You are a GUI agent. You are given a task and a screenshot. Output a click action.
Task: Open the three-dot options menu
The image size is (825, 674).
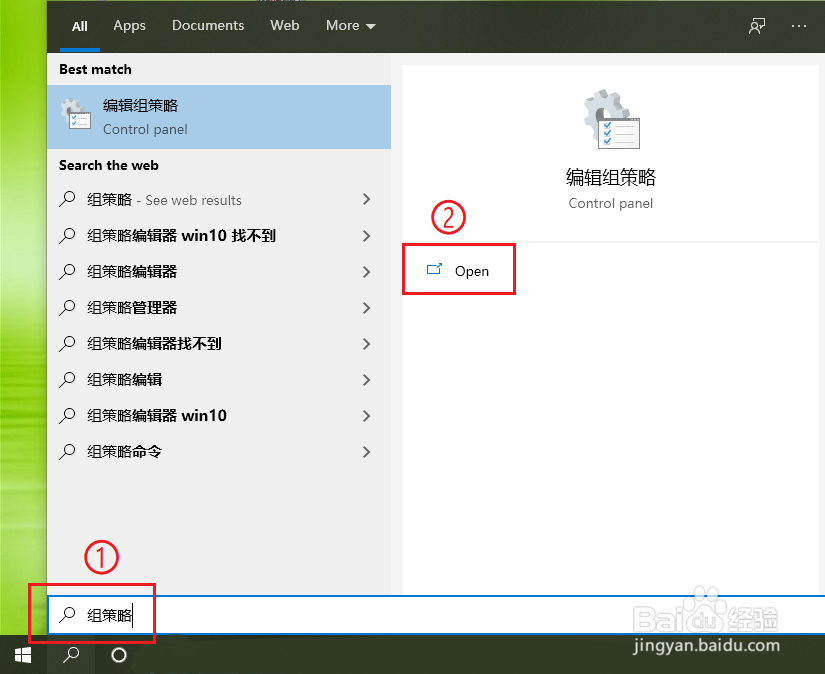pyautogui.click(x=799, y=26)
